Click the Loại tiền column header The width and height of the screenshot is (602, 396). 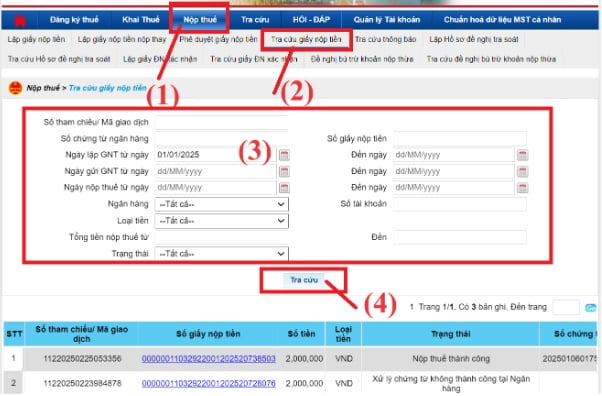[343, 334]
